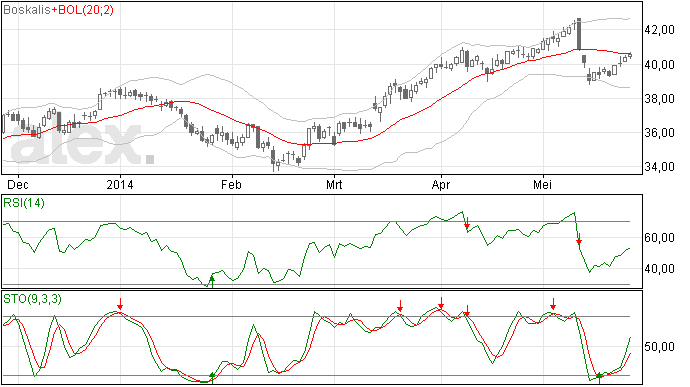The height and width of the screenshot is (387, 690).
Task: Click the 50,00 stochastic axis value
Action: 659,347
